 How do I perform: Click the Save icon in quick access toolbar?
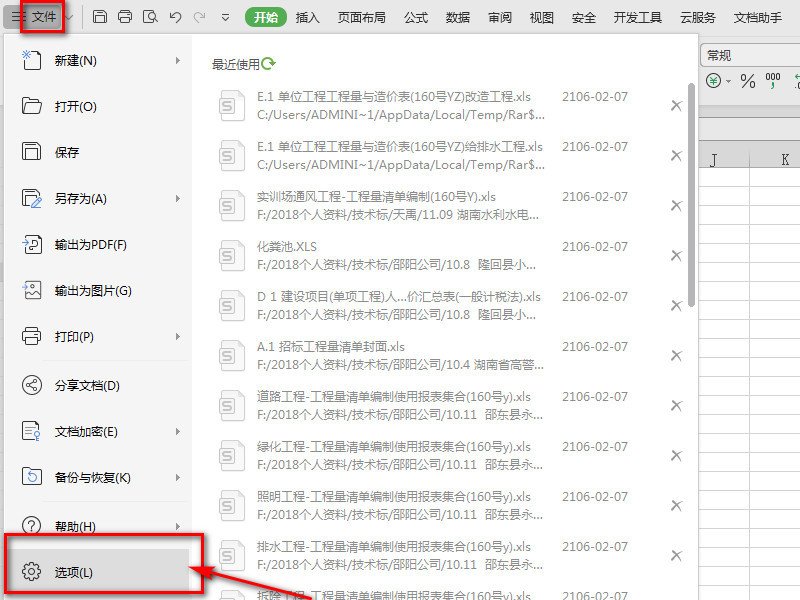click(x=100, y=16)
